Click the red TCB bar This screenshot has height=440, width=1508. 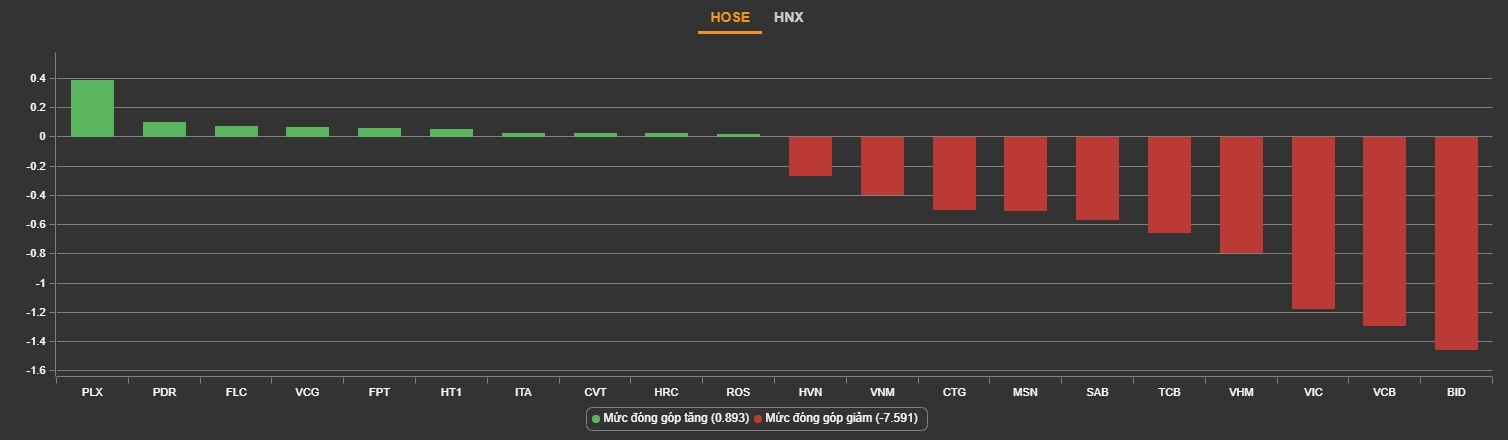pos(1169,184)
